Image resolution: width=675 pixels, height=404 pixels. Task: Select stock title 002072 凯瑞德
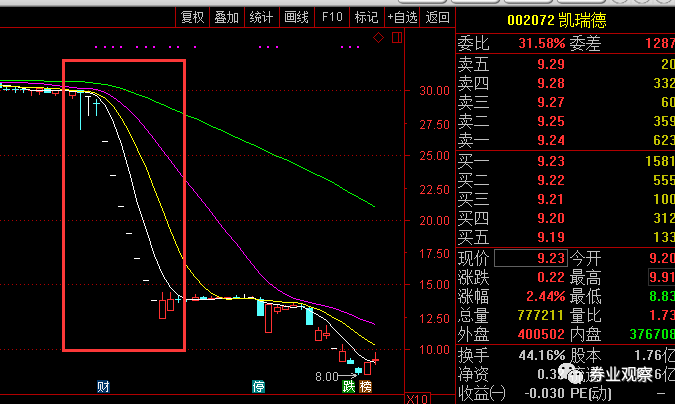point(557,20)
